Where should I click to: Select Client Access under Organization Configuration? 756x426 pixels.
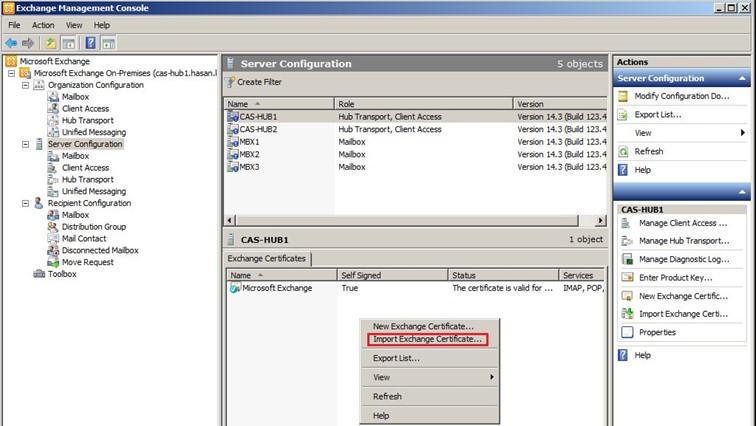(85, 108)
